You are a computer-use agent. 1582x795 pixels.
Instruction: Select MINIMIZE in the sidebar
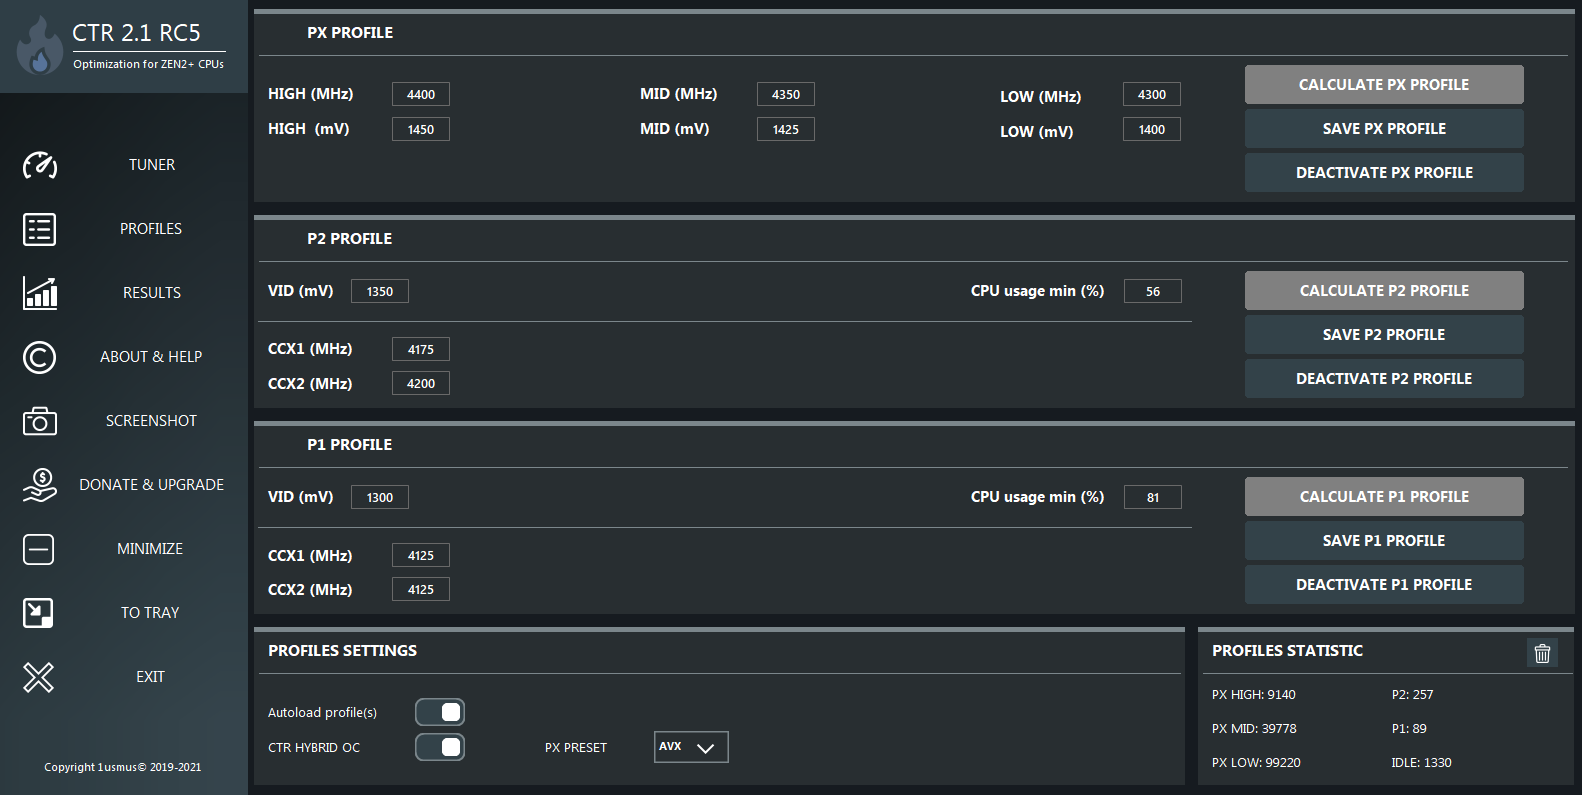[x=150, y=549]
